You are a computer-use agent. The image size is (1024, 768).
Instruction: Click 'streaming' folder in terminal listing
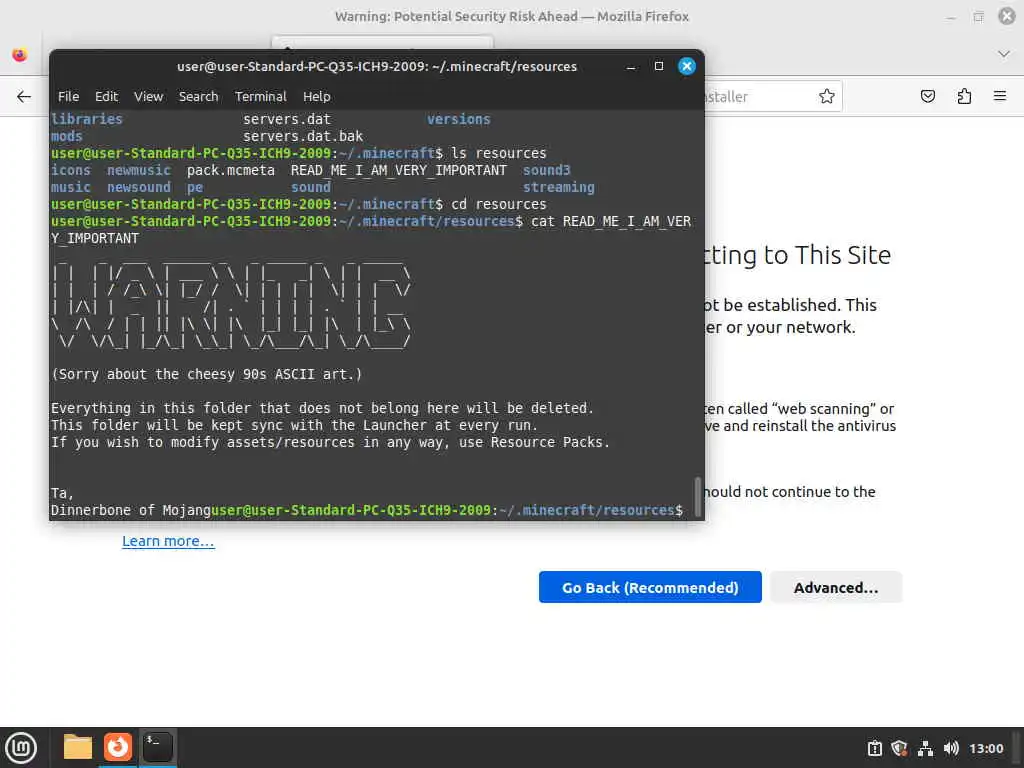(x=558, y=187)
